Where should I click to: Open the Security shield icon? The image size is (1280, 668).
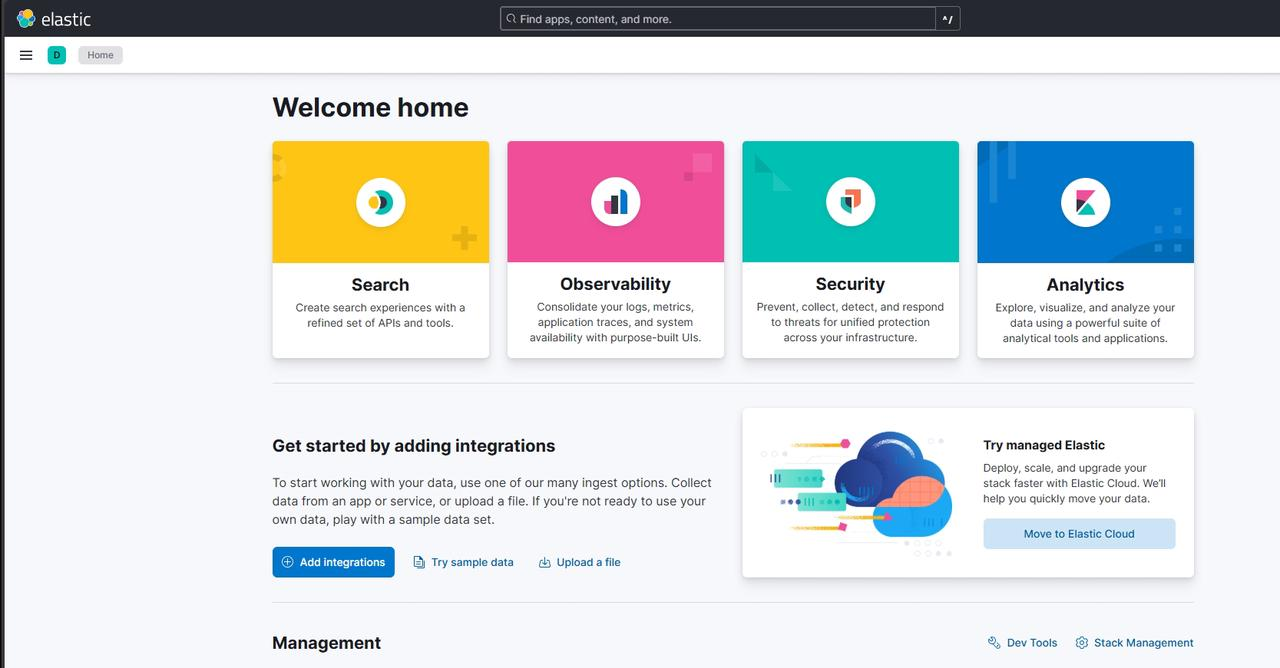(850, 202)
